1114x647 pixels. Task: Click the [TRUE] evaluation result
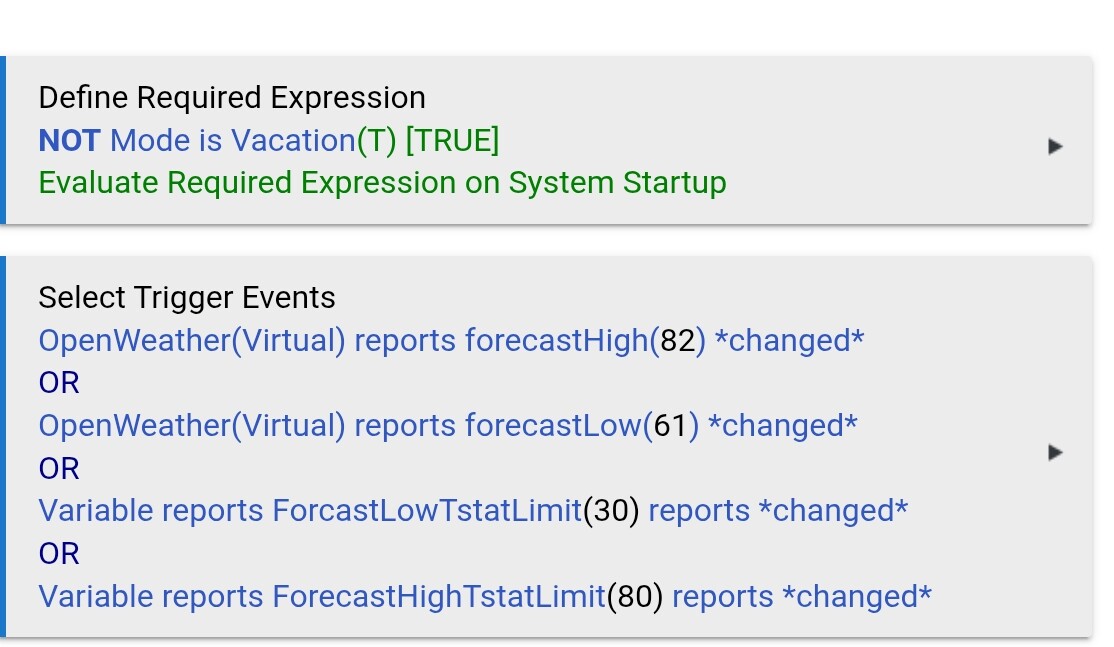coord(452,141)
